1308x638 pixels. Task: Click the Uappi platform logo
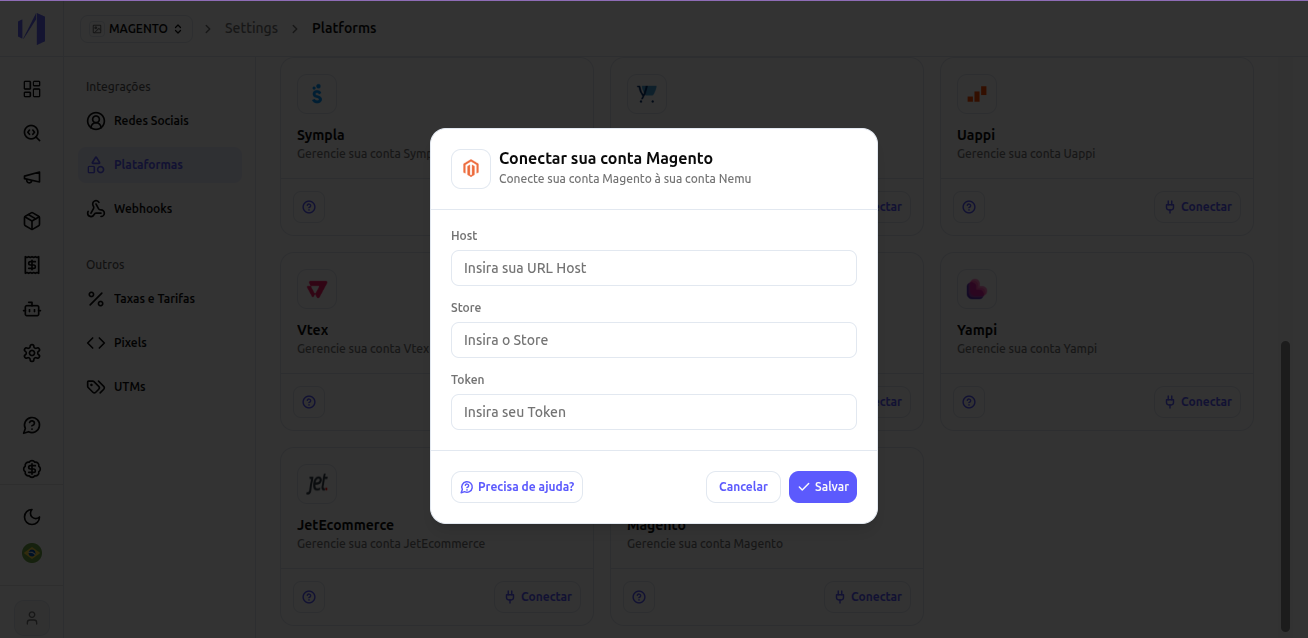point(977,94)
